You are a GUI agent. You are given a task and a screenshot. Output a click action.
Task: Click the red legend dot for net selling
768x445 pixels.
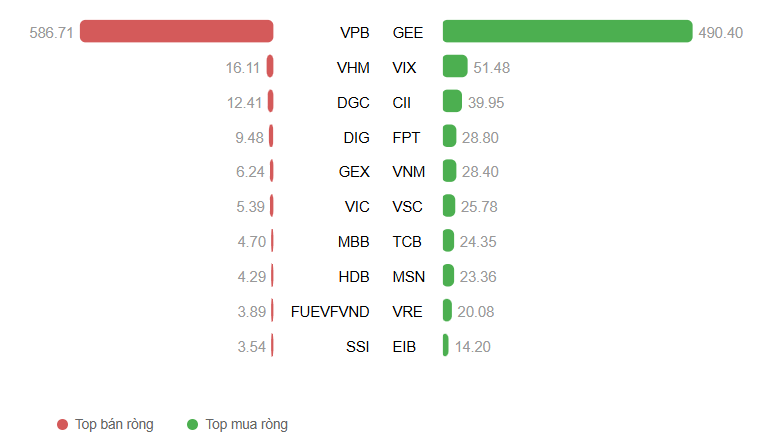coord(63,424)
